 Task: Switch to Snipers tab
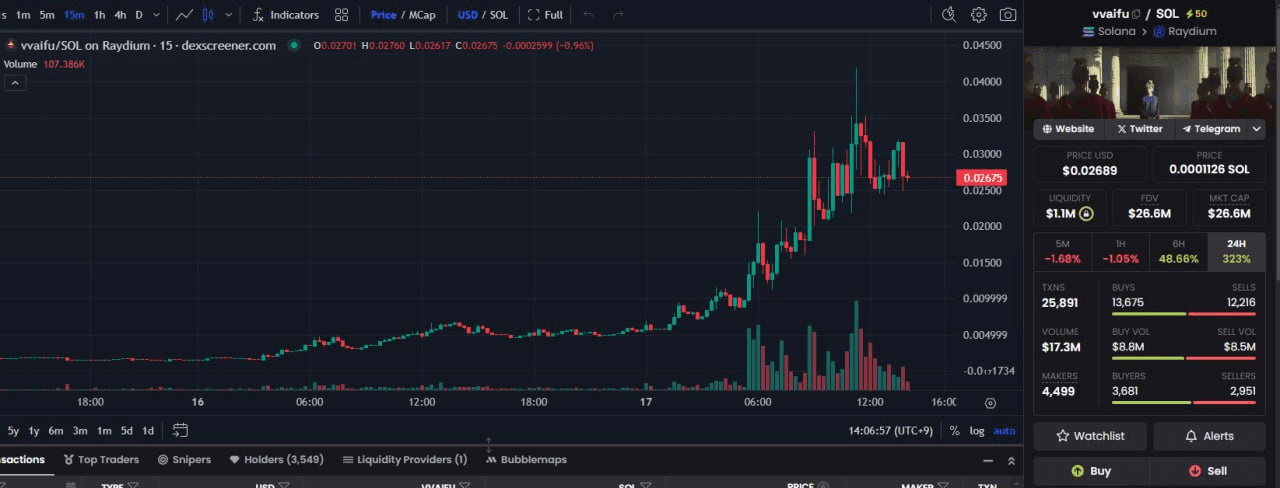point(184,460)
